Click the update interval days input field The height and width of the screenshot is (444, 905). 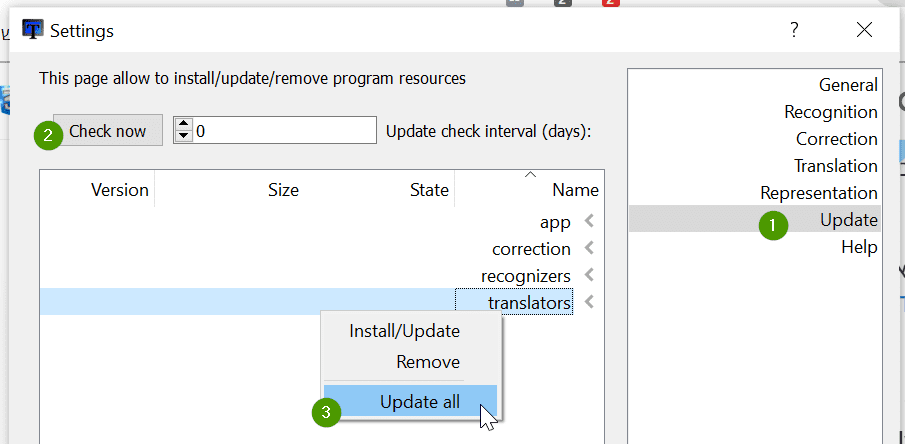click(285, 130)
